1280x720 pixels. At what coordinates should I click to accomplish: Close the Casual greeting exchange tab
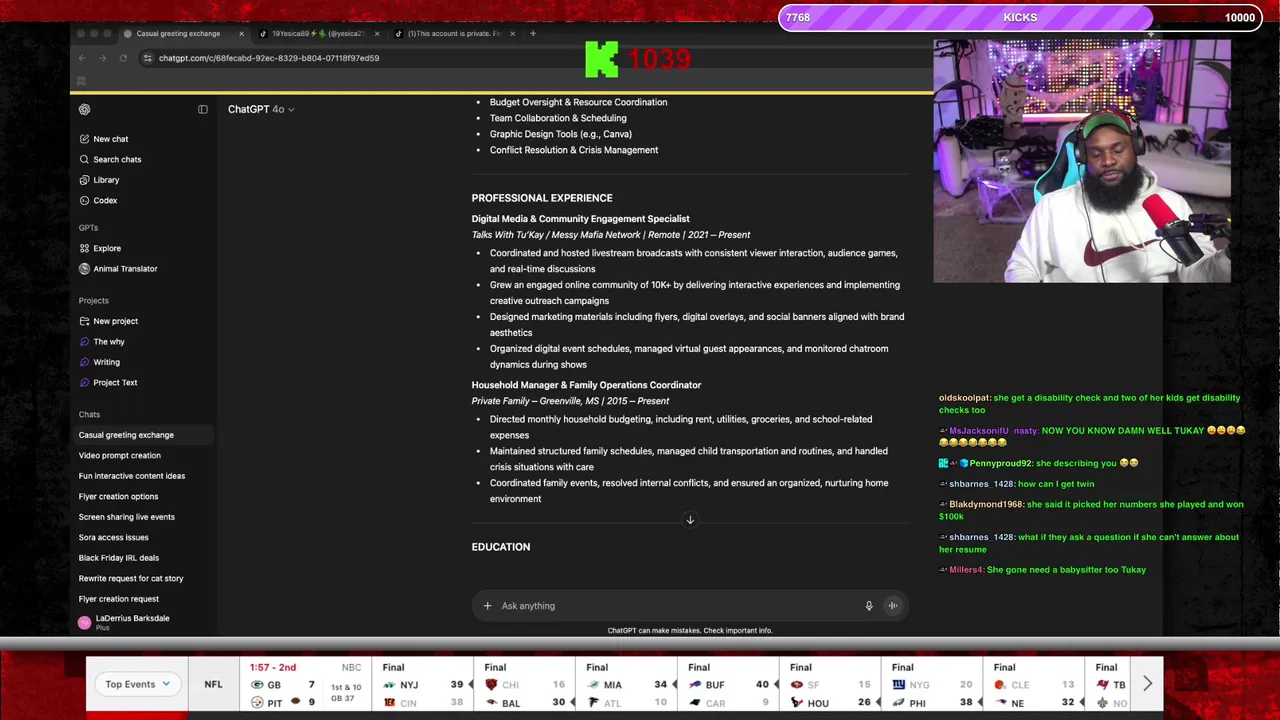pyautogui.click(x=241, y=33)
